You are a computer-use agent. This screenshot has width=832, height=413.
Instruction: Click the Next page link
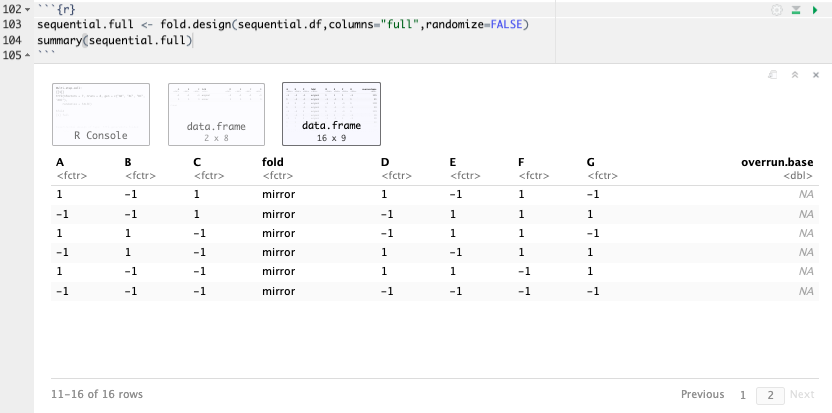click(802, 395)
